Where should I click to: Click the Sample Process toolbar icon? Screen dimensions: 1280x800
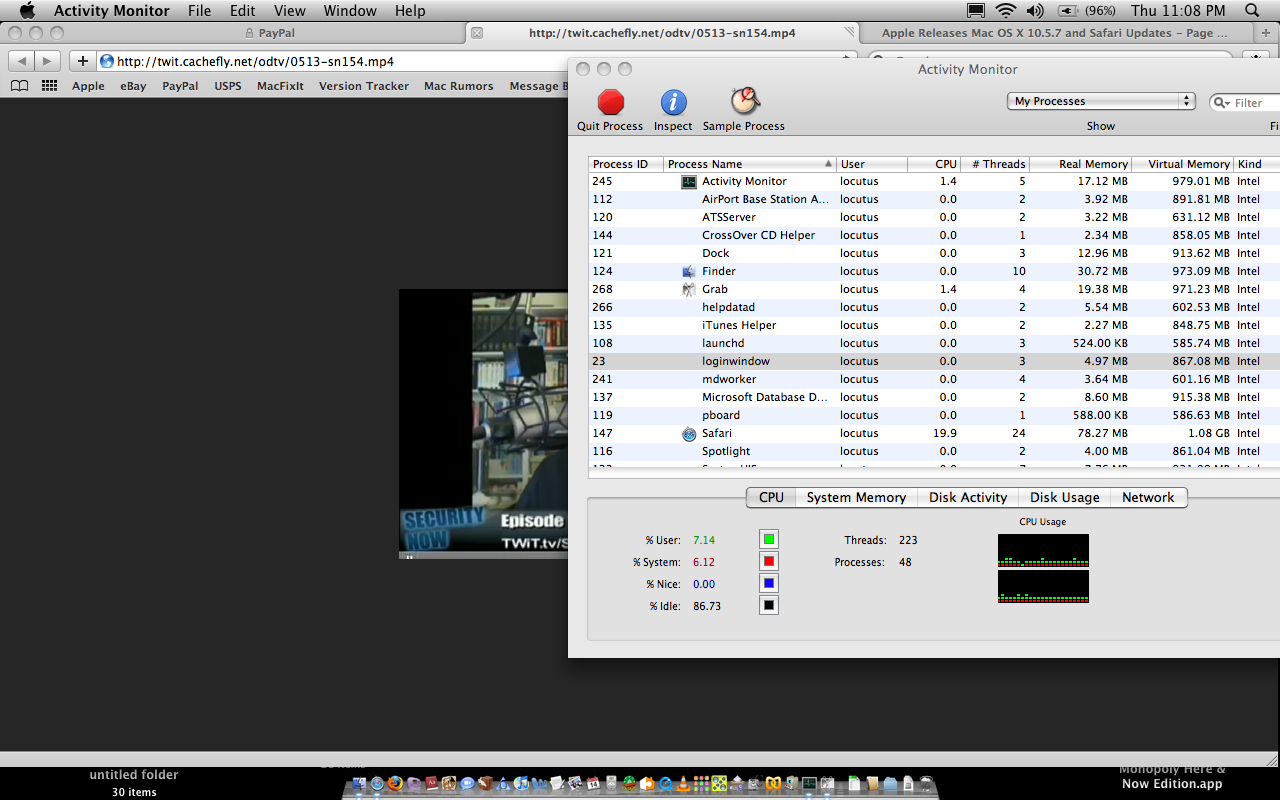(744, 101)
